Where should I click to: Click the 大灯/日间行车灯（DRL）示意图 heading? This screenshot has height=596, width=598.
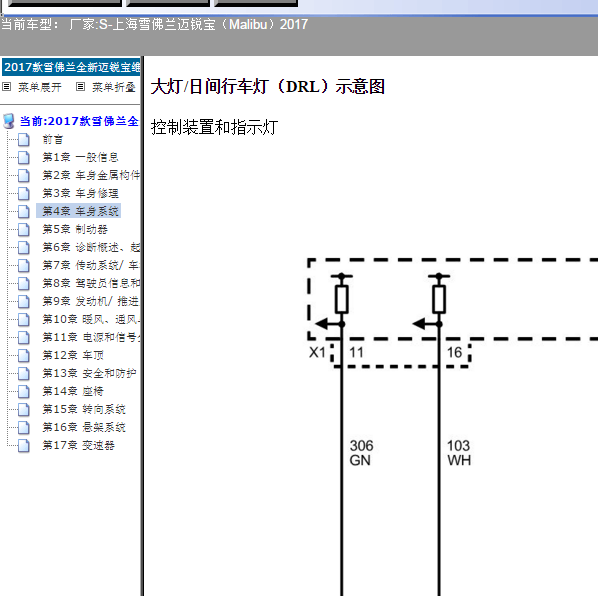268,86
